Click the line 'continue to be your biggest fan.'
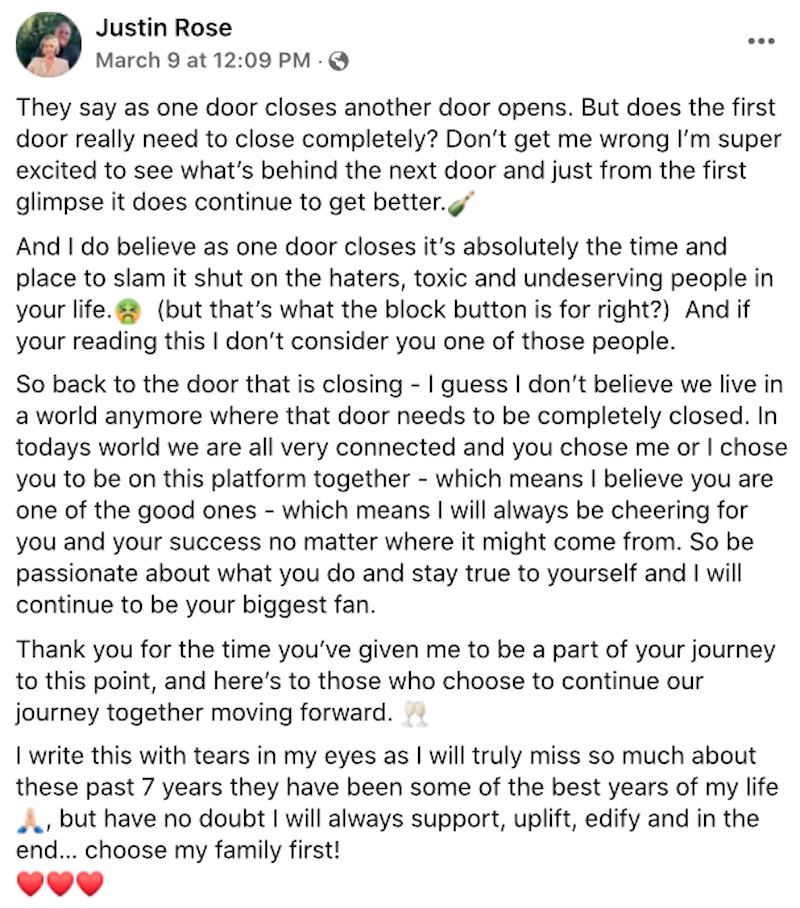 tap(196, 605)
